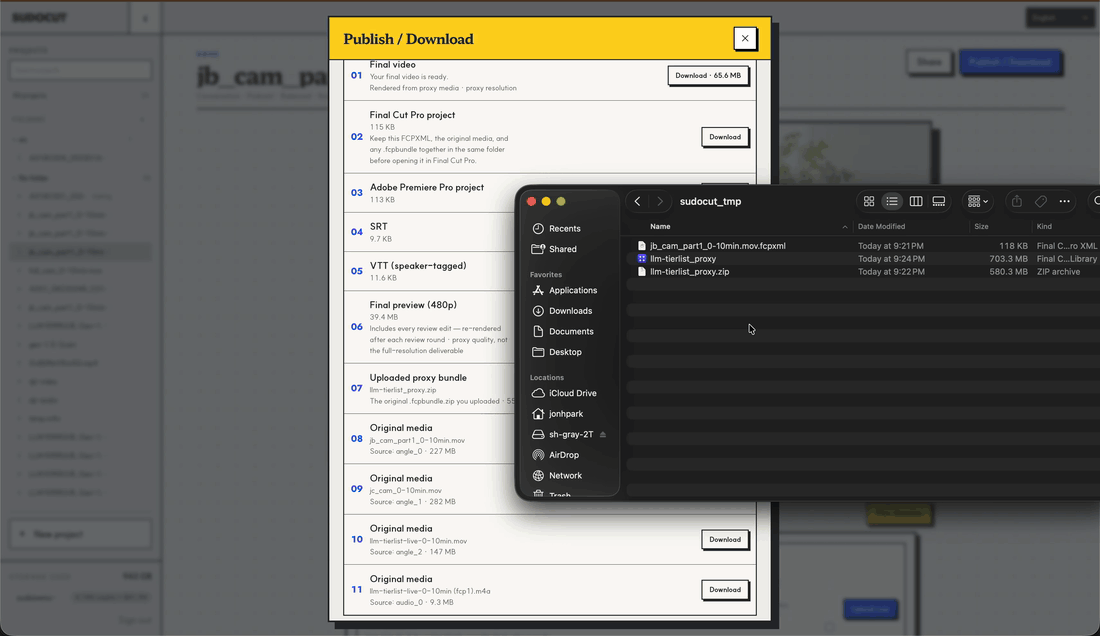Image resolution: width=1100 pixels, height=636 pixels.
Task: Go back with Finder back arrow
Action: click(637, 201)
